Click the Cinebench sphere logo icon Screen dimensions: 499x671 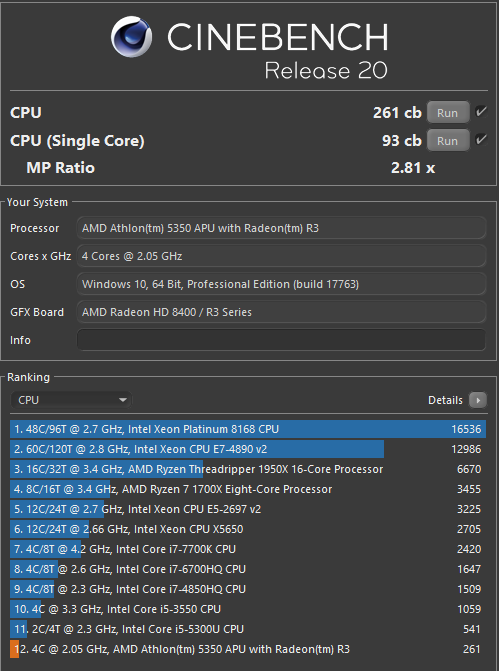[131, 37]
